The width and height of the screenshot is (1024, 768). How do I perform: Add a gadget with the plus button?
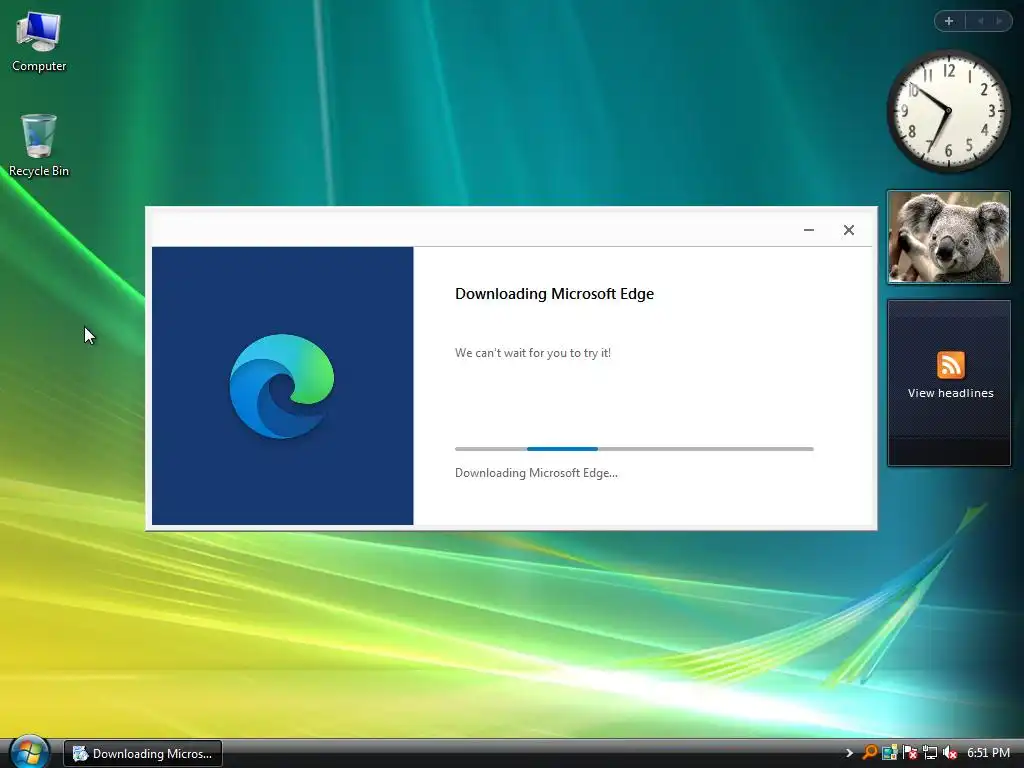[949, 21]
